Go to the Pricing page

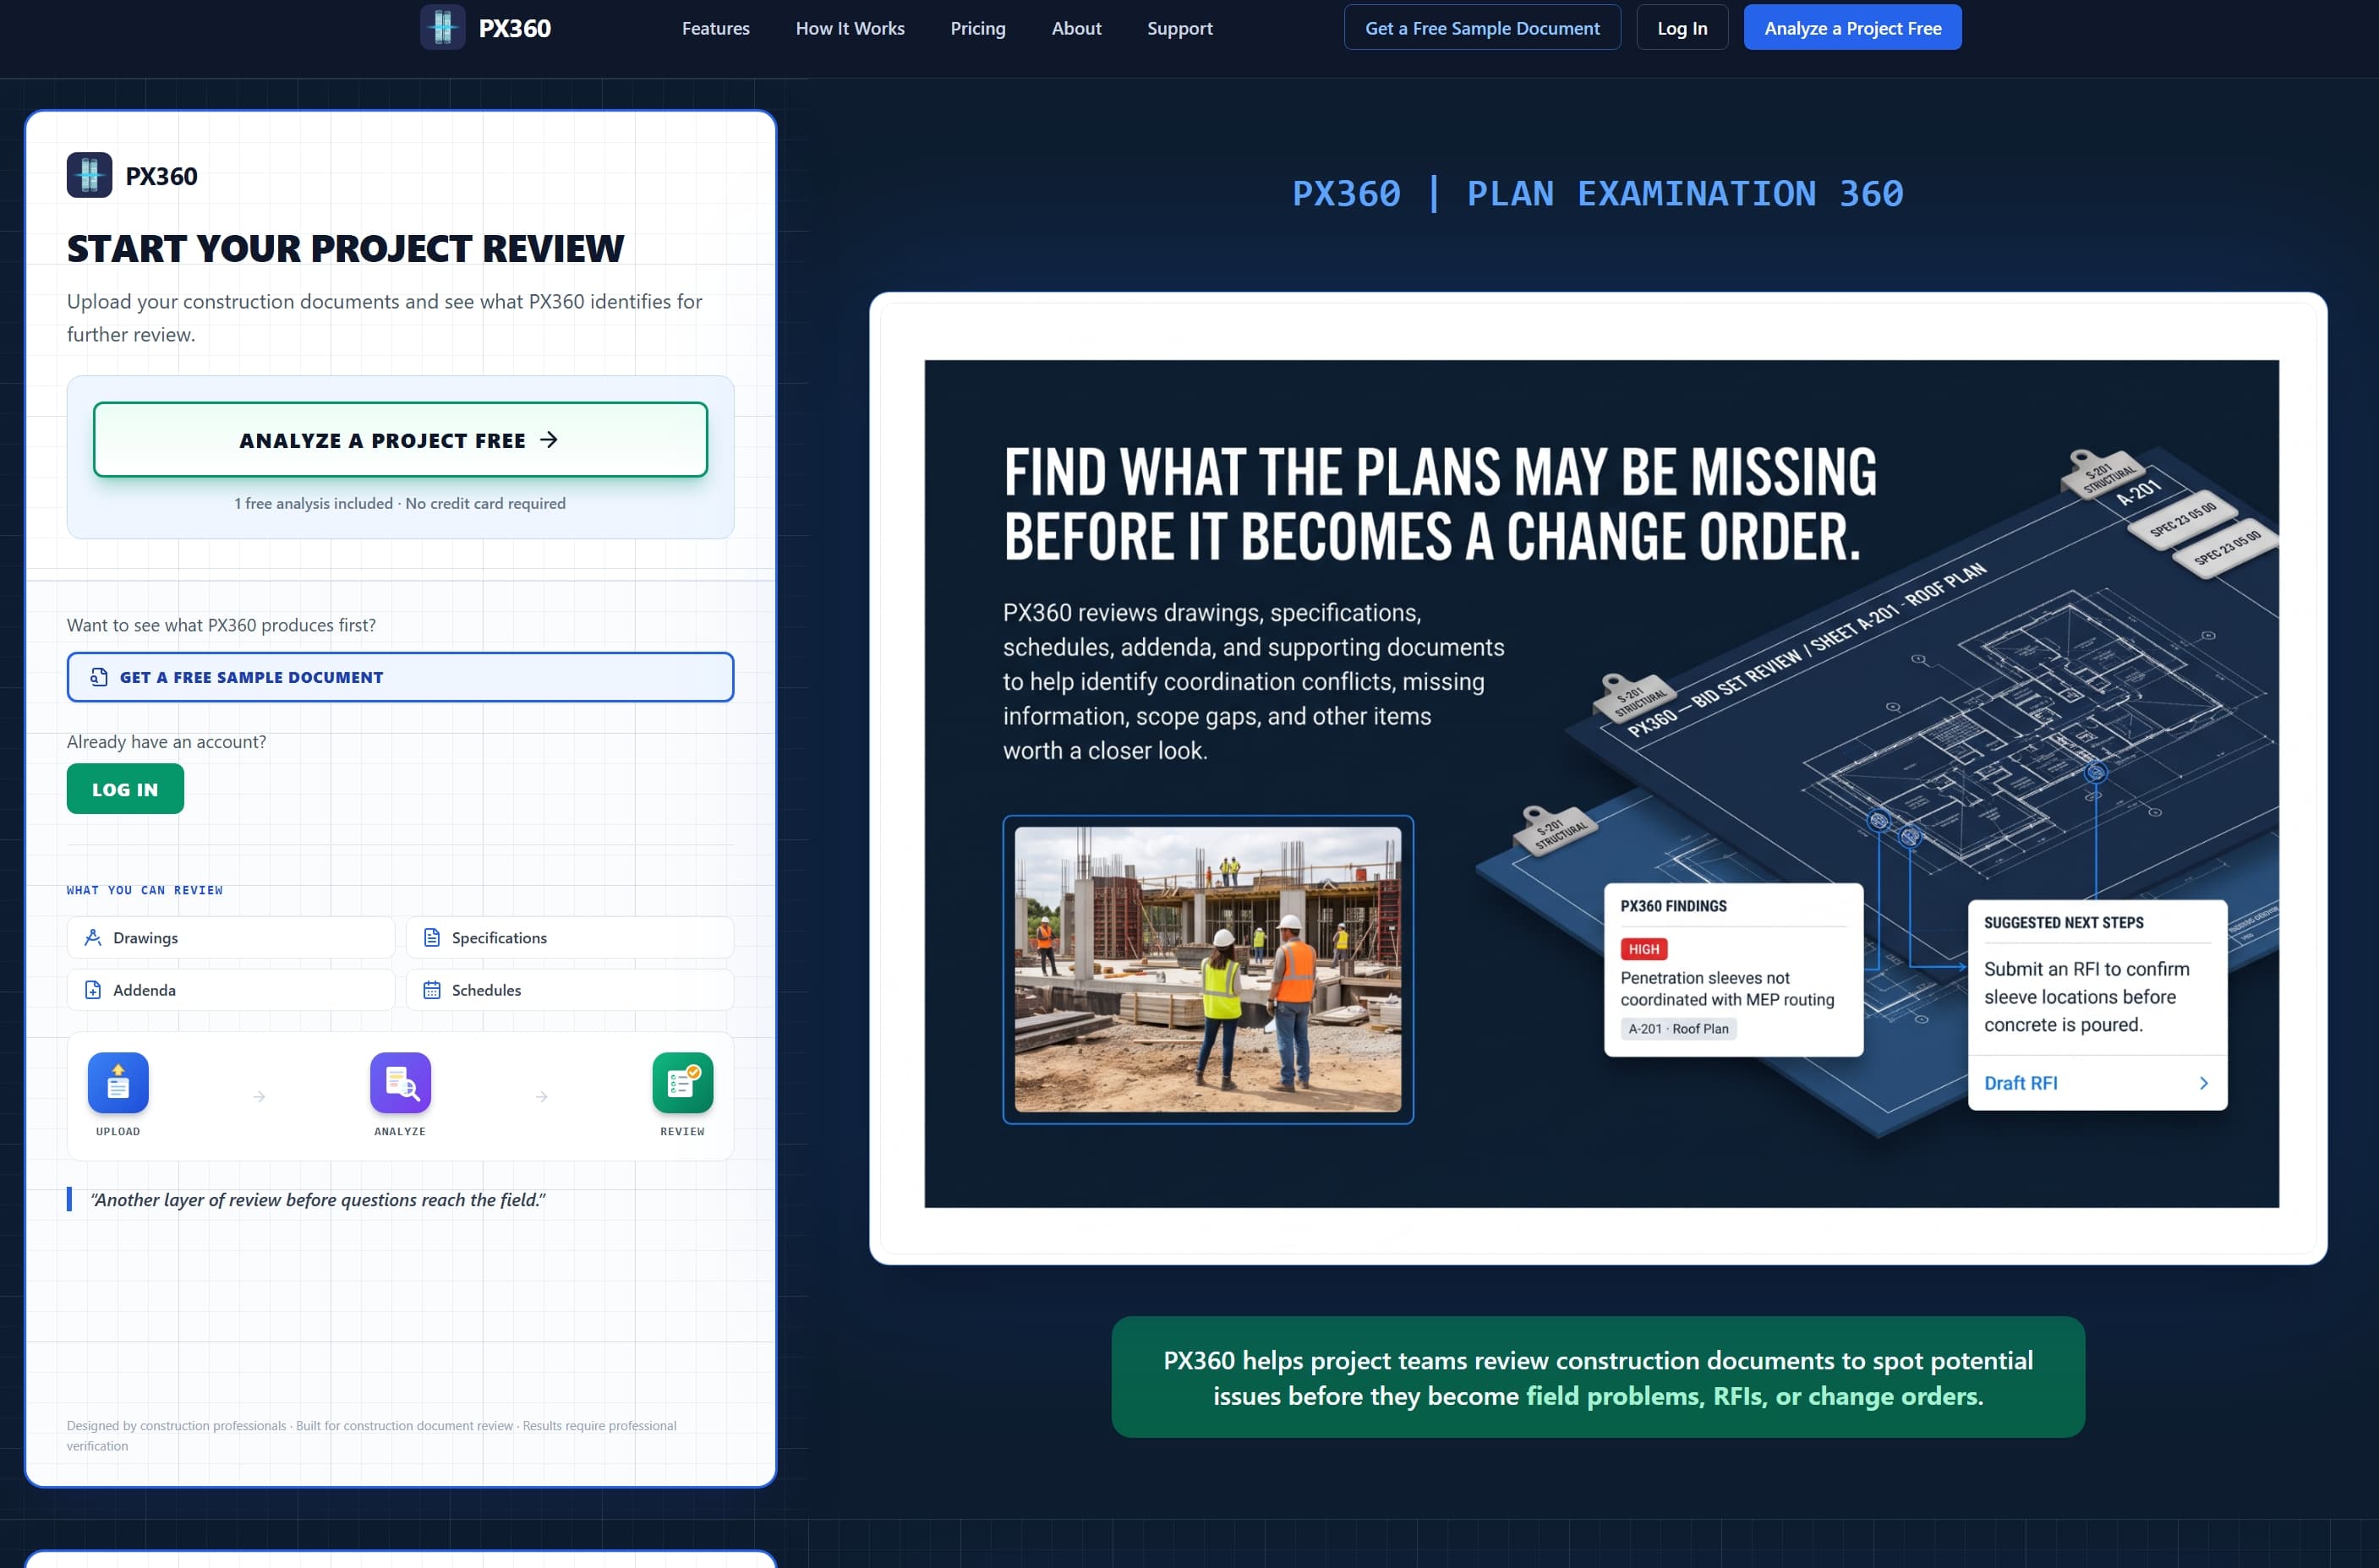978,28
